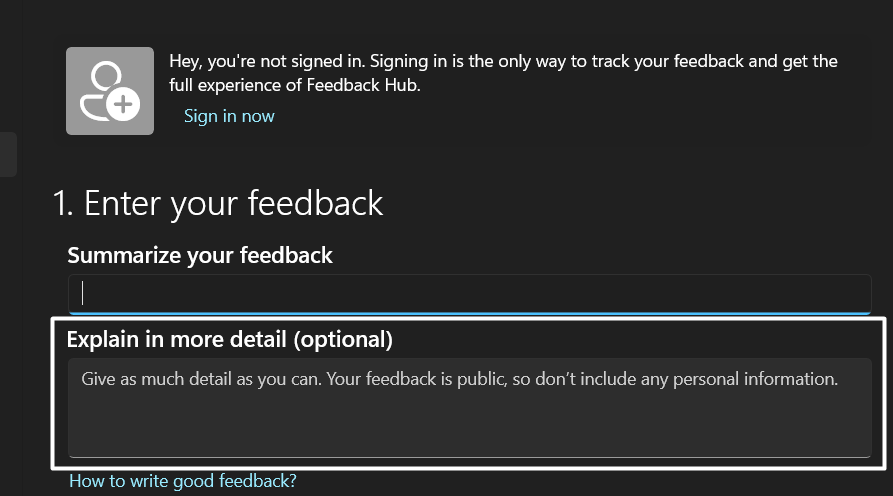Viewport: 893px width, 496px height.
Task: Click the gray avatar tile's top-left corner
Action: [x=71, y=52]
